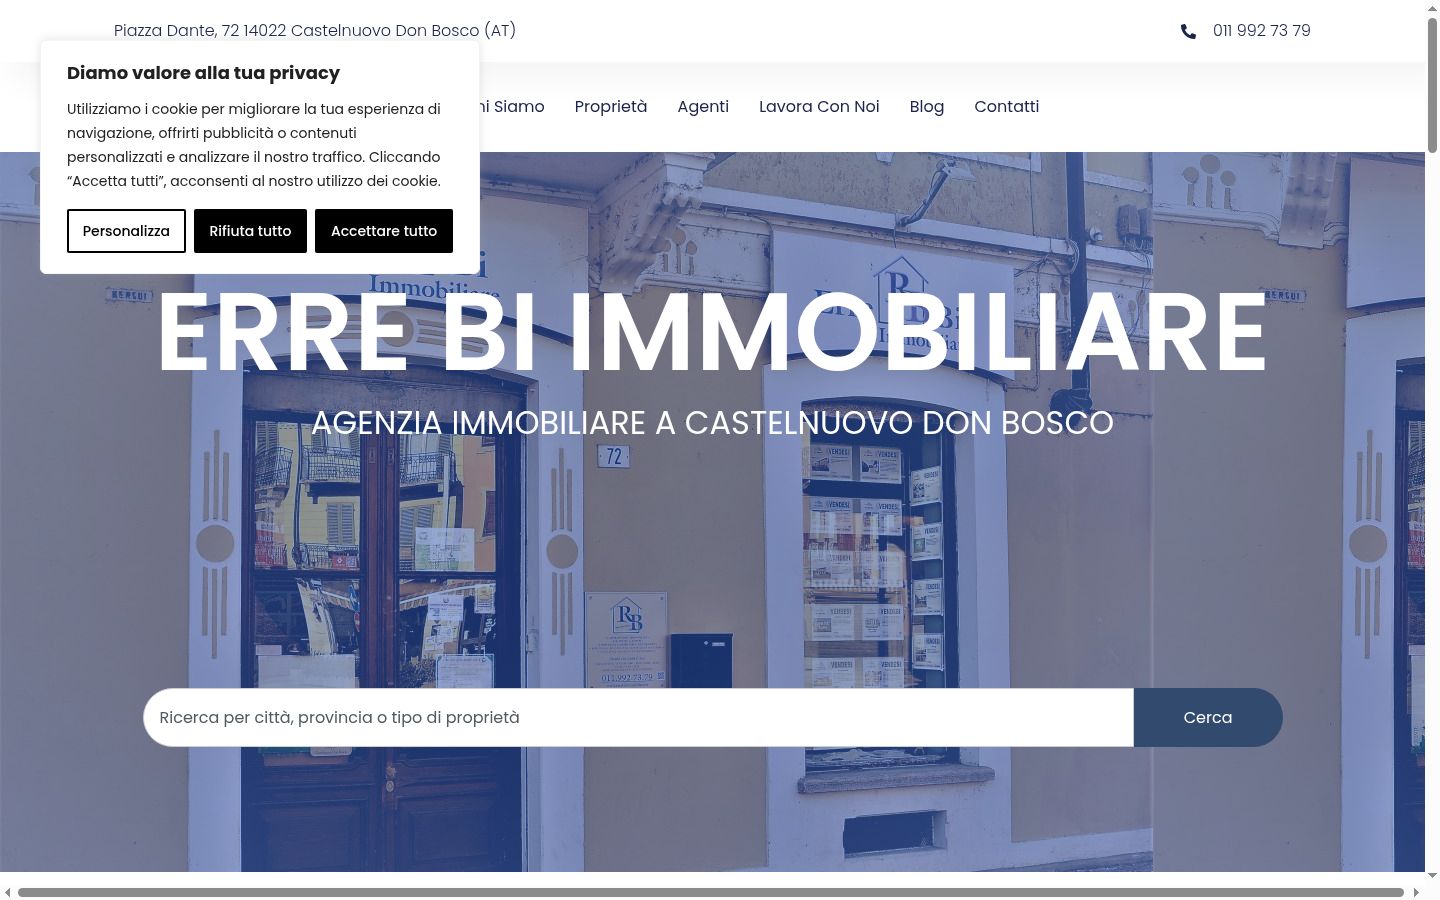Click the ERRE BI IMMOBILIARE heading
Viewport: 1440px width, 900px height.
pyautogui.click(x=712, y=332)
